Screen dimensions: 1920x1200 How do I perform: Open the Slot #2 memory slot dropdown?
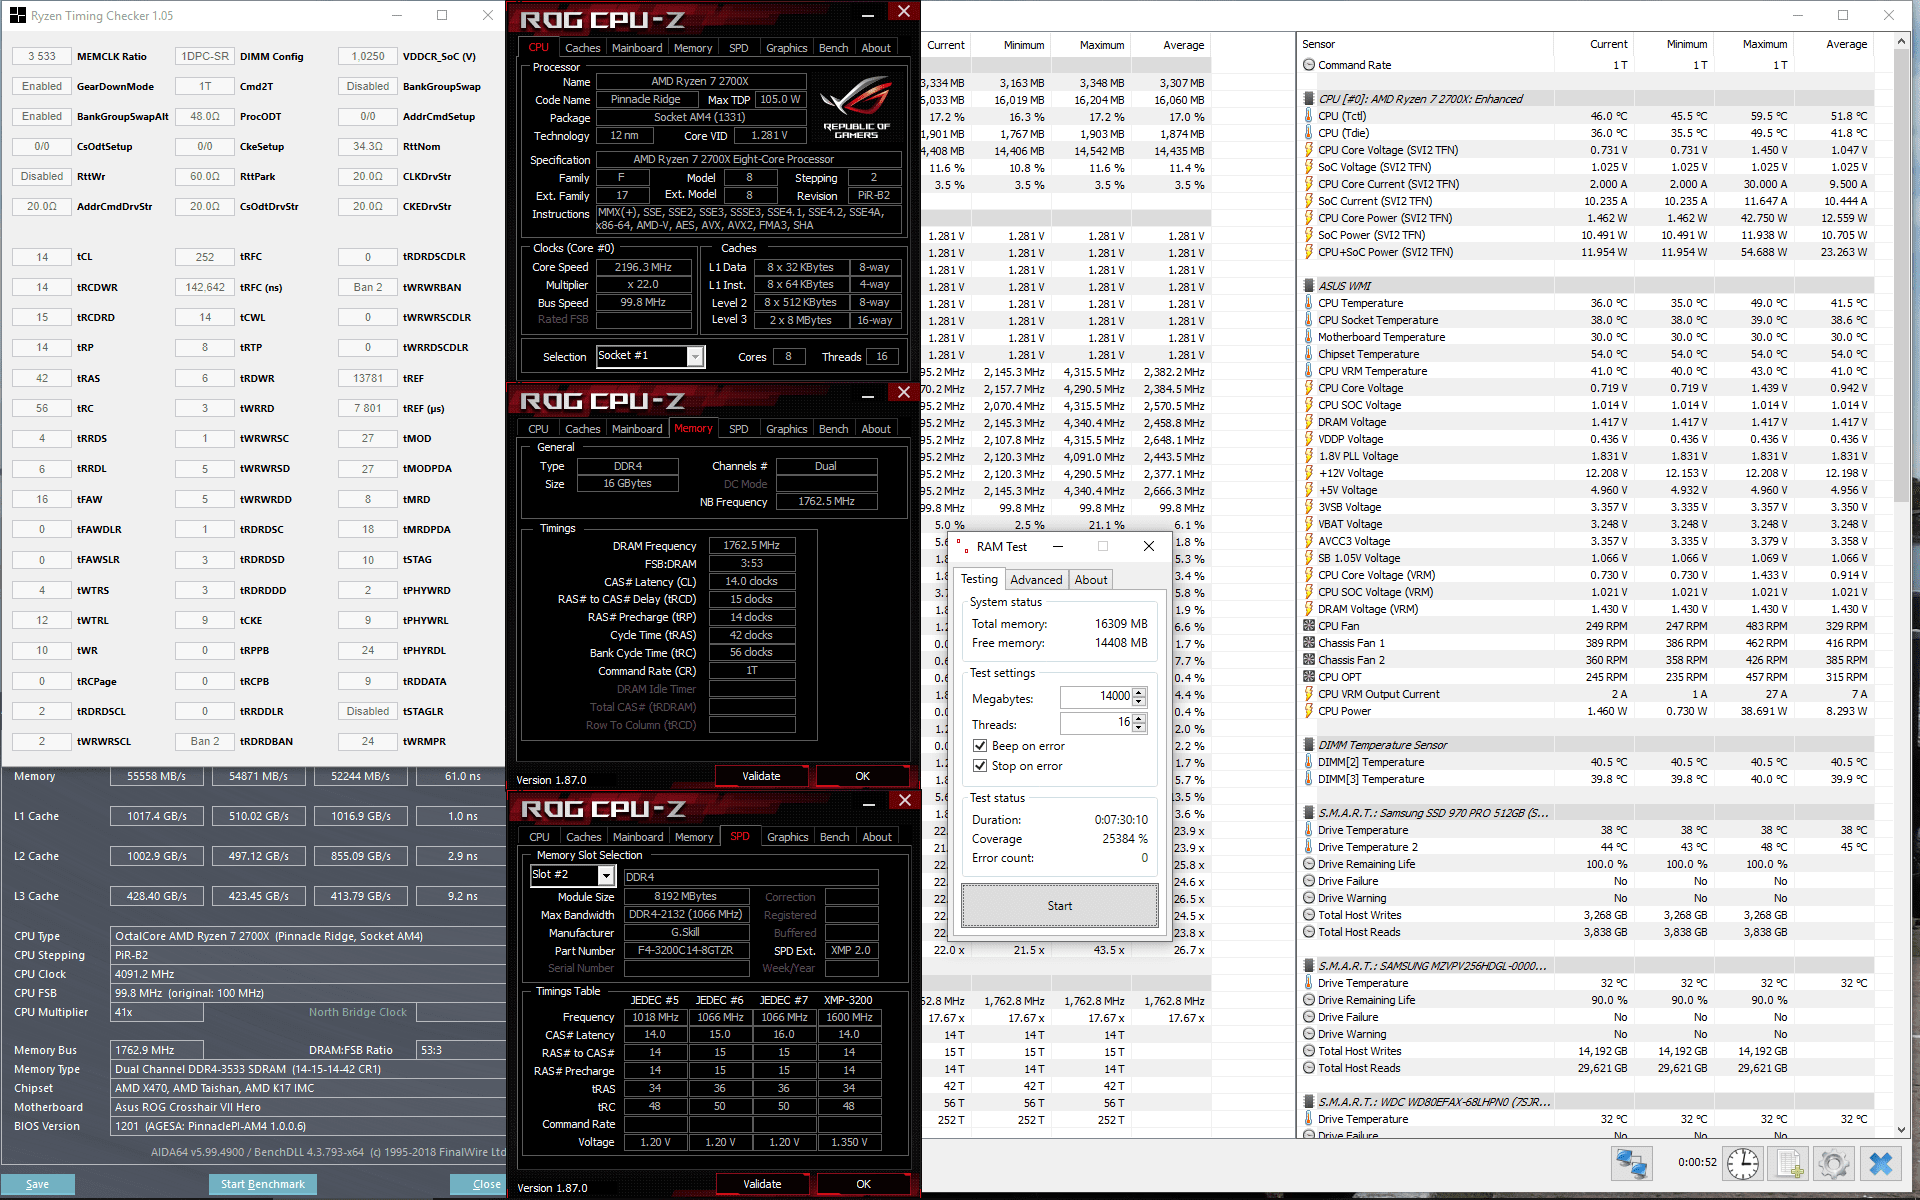point(605,876)
